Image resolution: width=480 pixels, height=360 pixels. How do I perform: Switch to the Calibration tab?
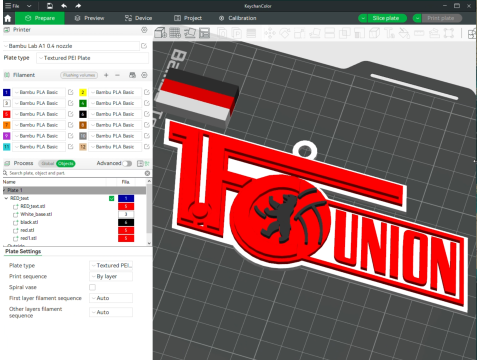coord(238,18)
